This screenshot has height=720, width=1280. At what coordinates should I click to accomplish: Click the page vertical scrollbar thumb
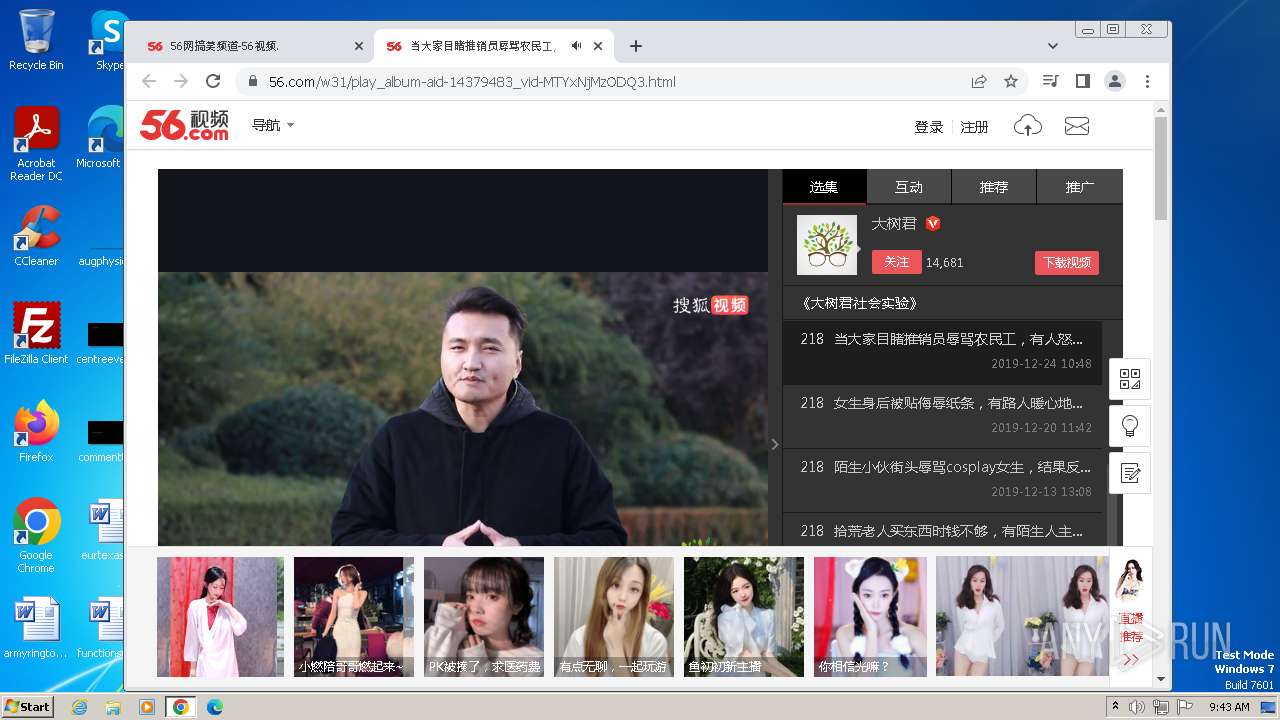(x=1161, y=168)
